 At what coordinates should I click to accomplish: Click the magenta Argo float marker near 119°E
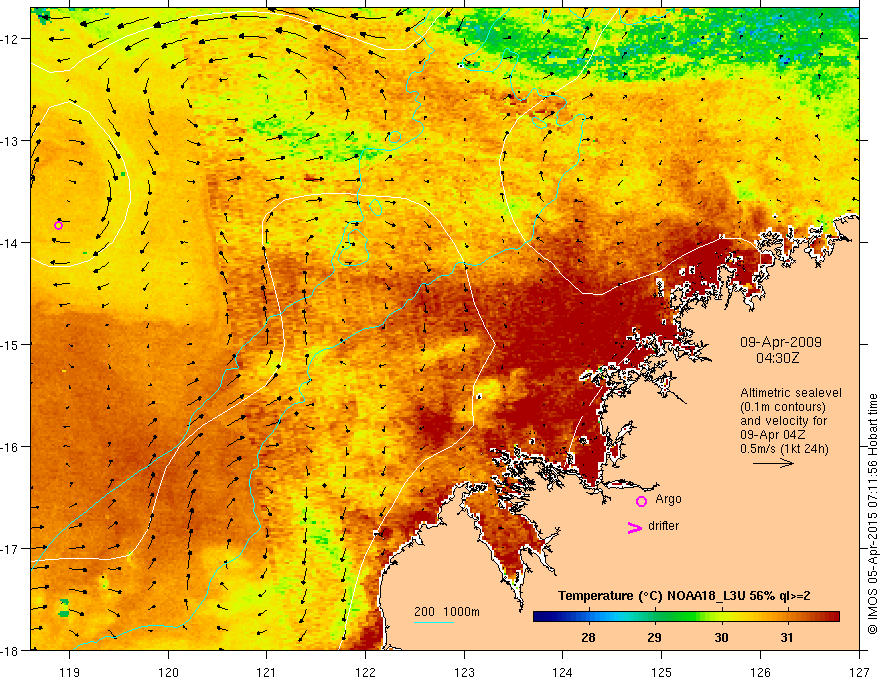58,226
